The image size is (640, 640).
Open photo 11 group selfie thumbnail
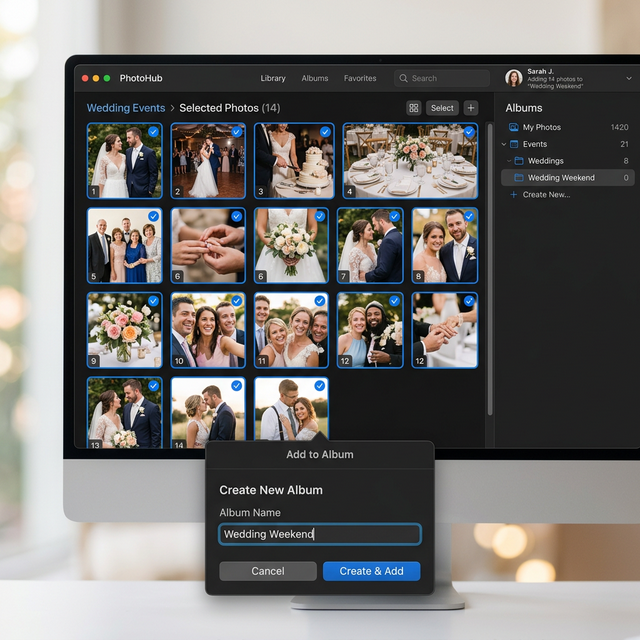coord(291,330)
